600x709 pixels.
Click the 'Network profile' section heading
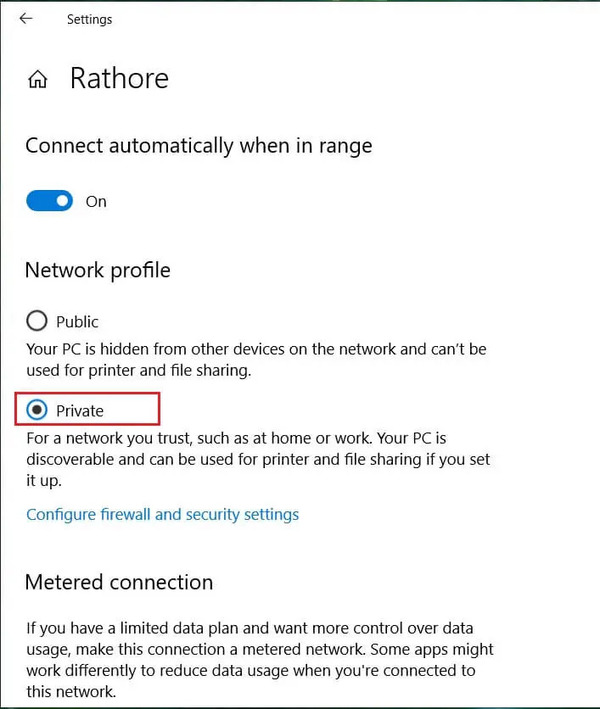click(98, 270)
